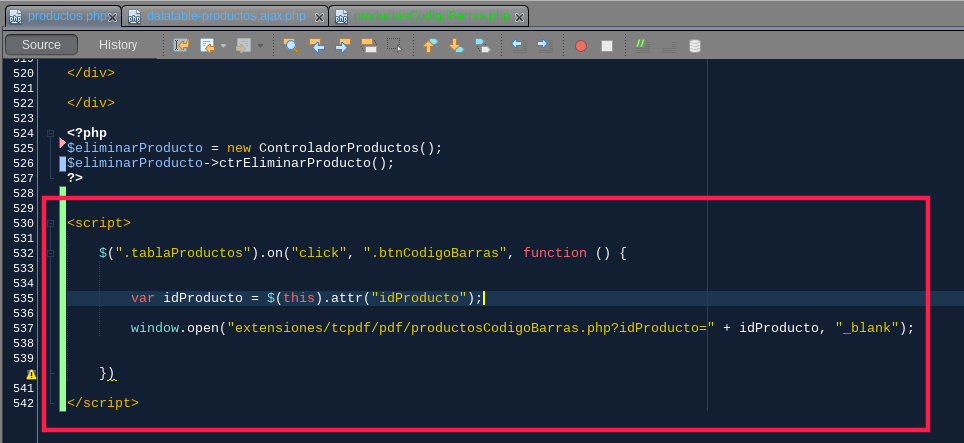Toggle Highlight Search icon
964x443 pixels.
click(x=368, y=45)
